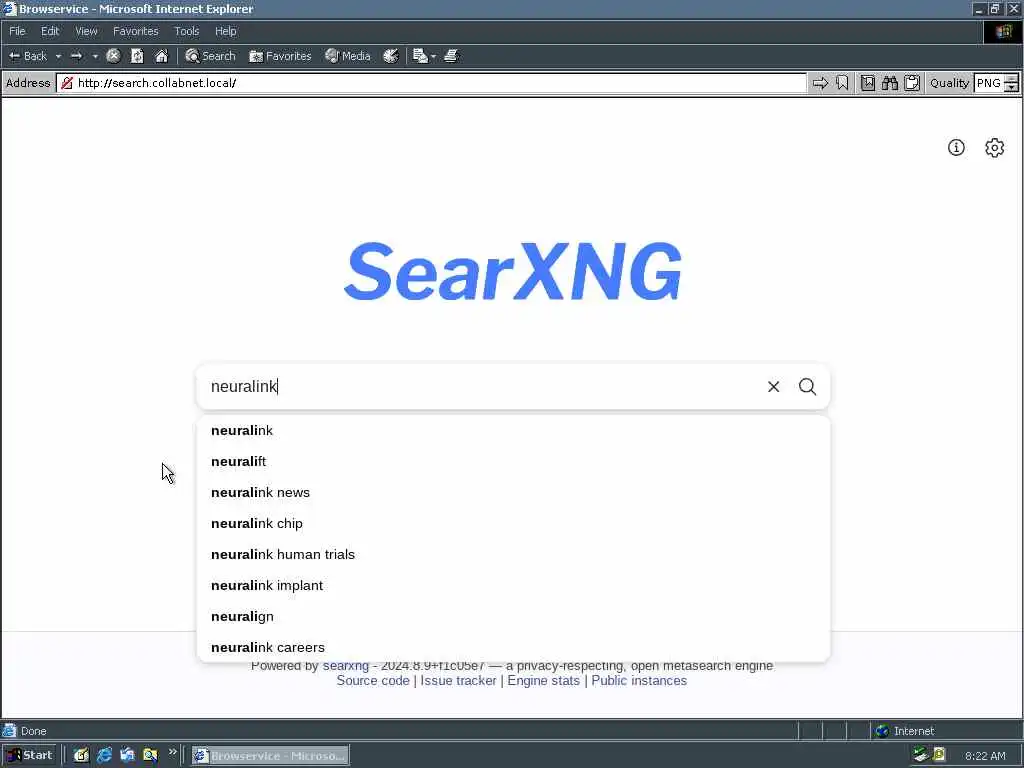Click the Refresh page icon
1024x768 pixels.
[x=137, y=56]
